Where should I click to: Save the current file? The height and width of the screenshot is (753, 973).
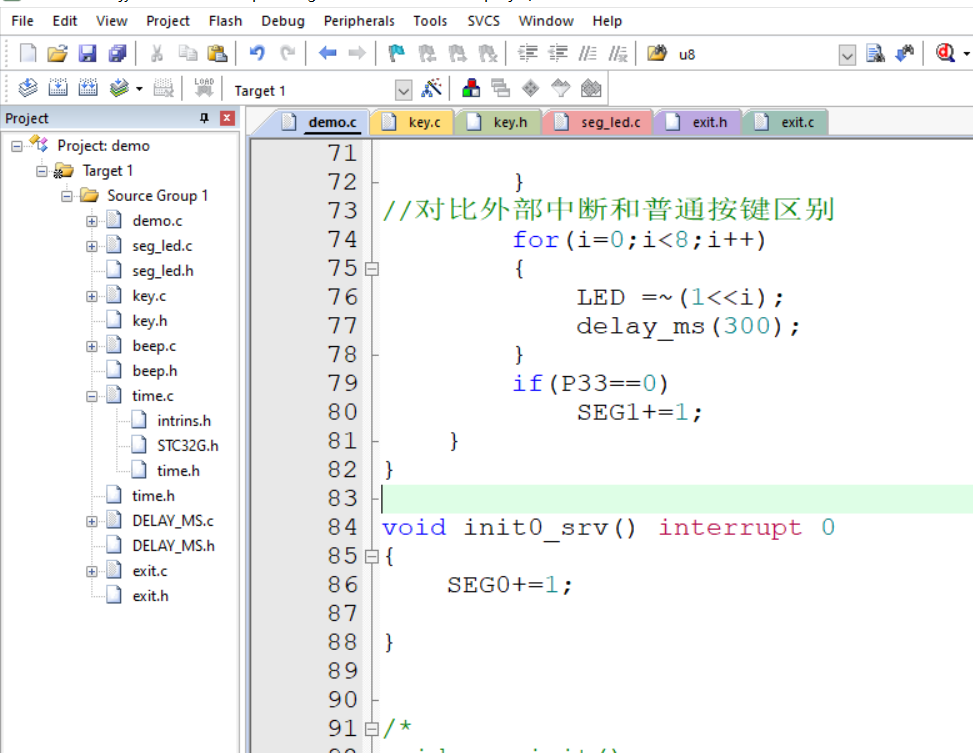tap(87, 53)
